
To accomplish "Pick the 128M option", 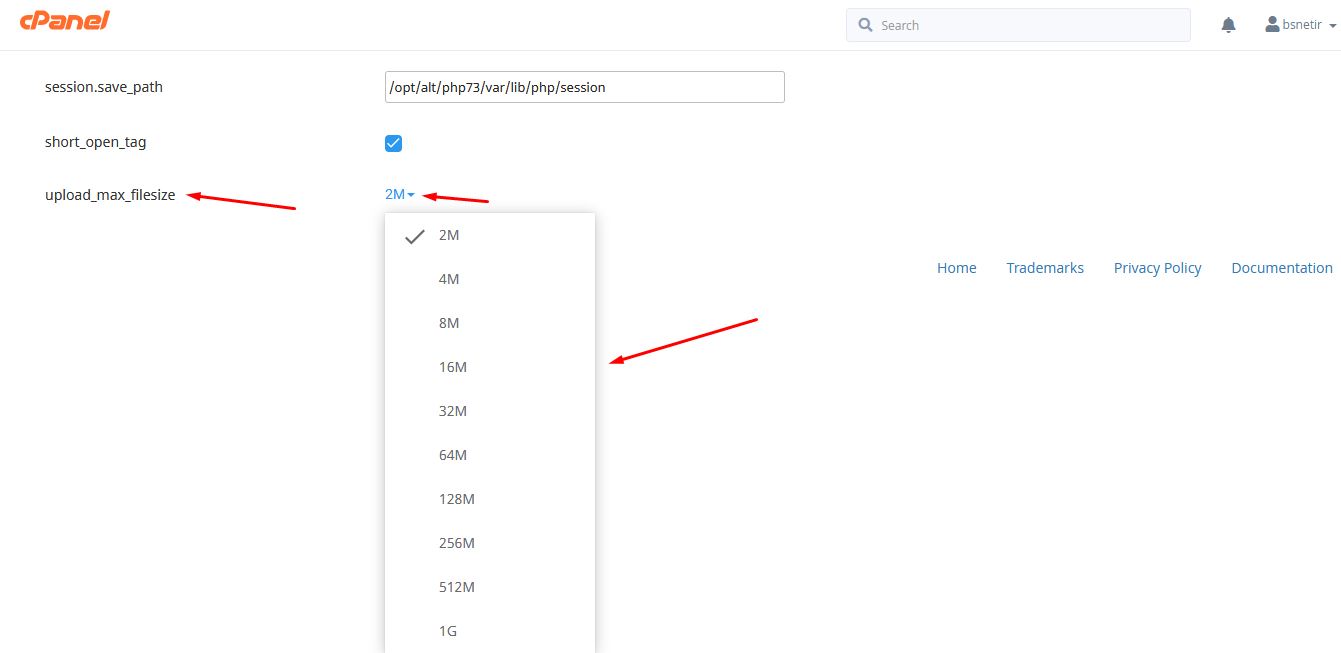I will pos(490,499).
